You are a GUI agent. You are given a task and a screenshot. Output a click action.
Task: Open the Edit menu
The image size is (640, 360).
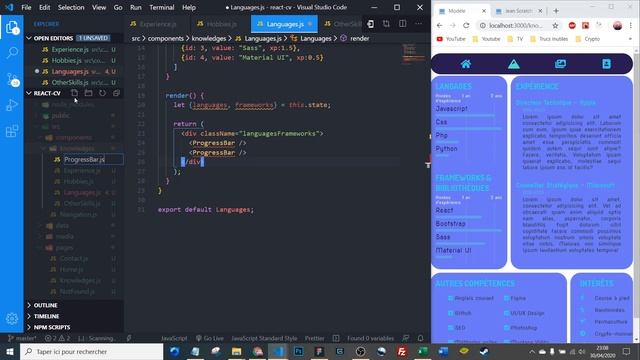click(x=44, y=7)
